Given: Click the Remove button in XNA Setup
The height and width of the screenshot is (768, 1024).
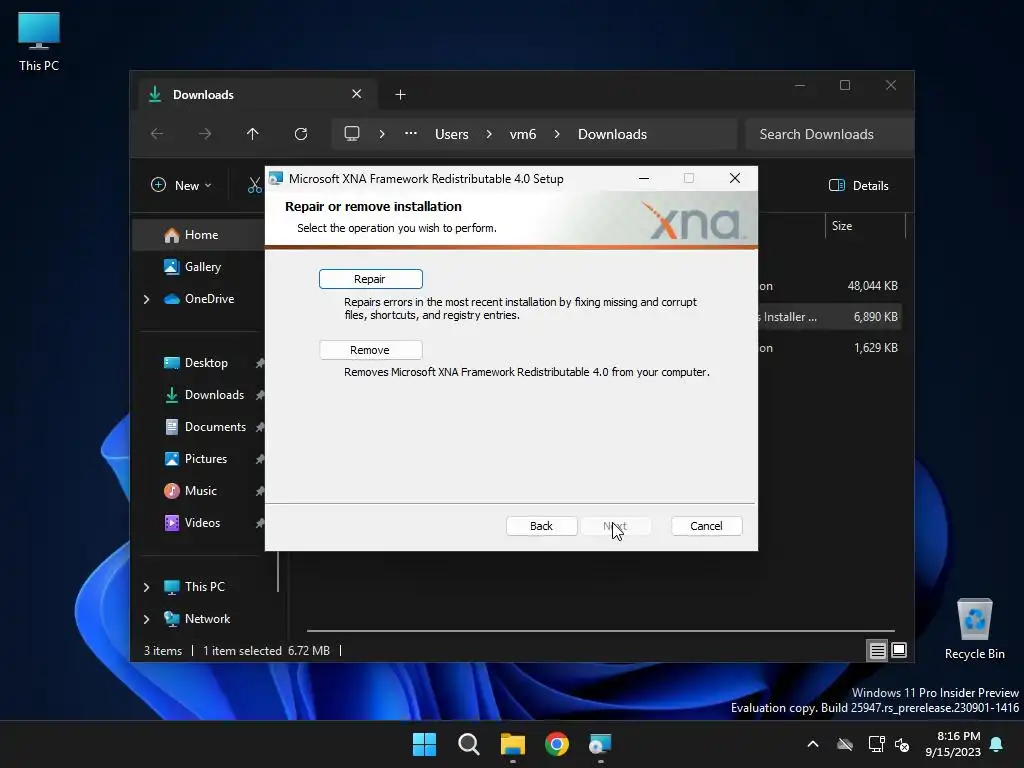Looking at the screenshot, I should coord(370,350).
